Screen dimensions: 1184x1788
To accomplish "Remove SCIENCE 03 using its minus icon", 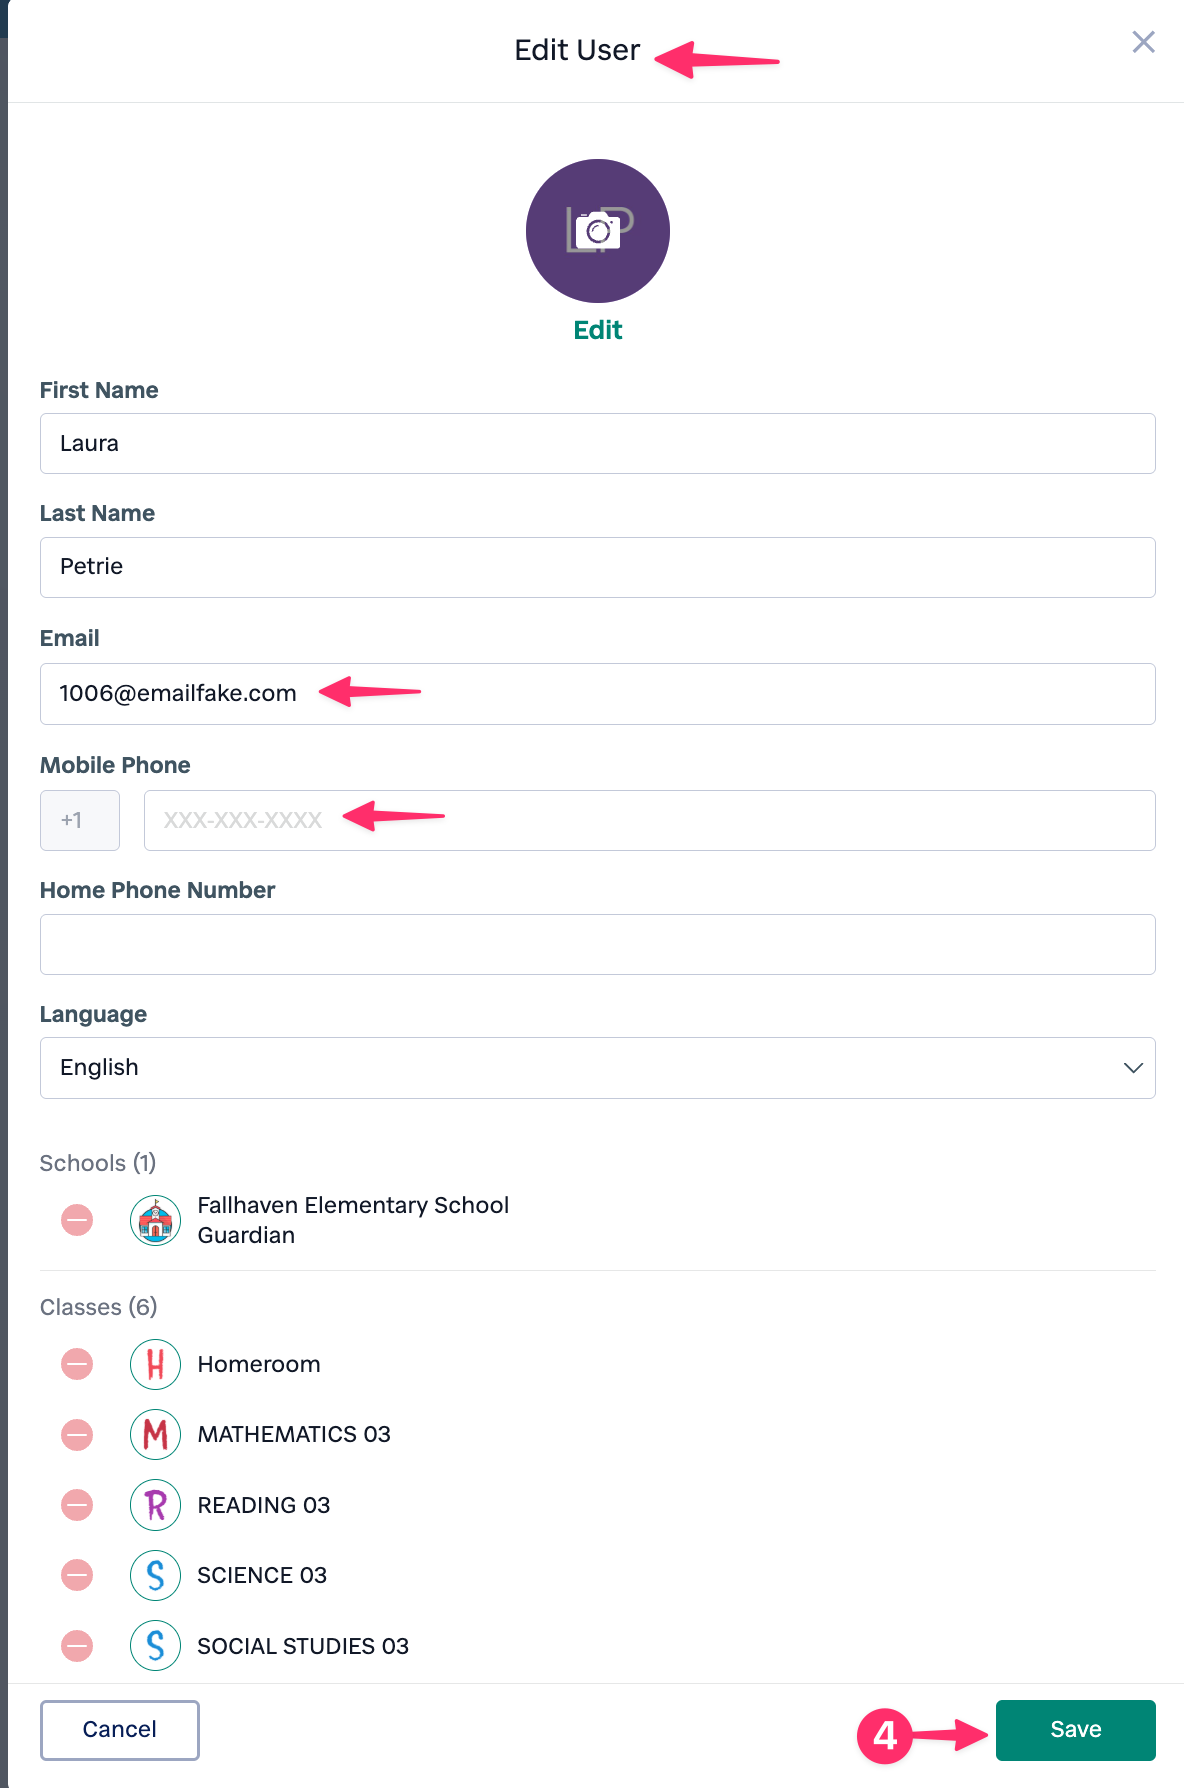I will click(77, 1575).
